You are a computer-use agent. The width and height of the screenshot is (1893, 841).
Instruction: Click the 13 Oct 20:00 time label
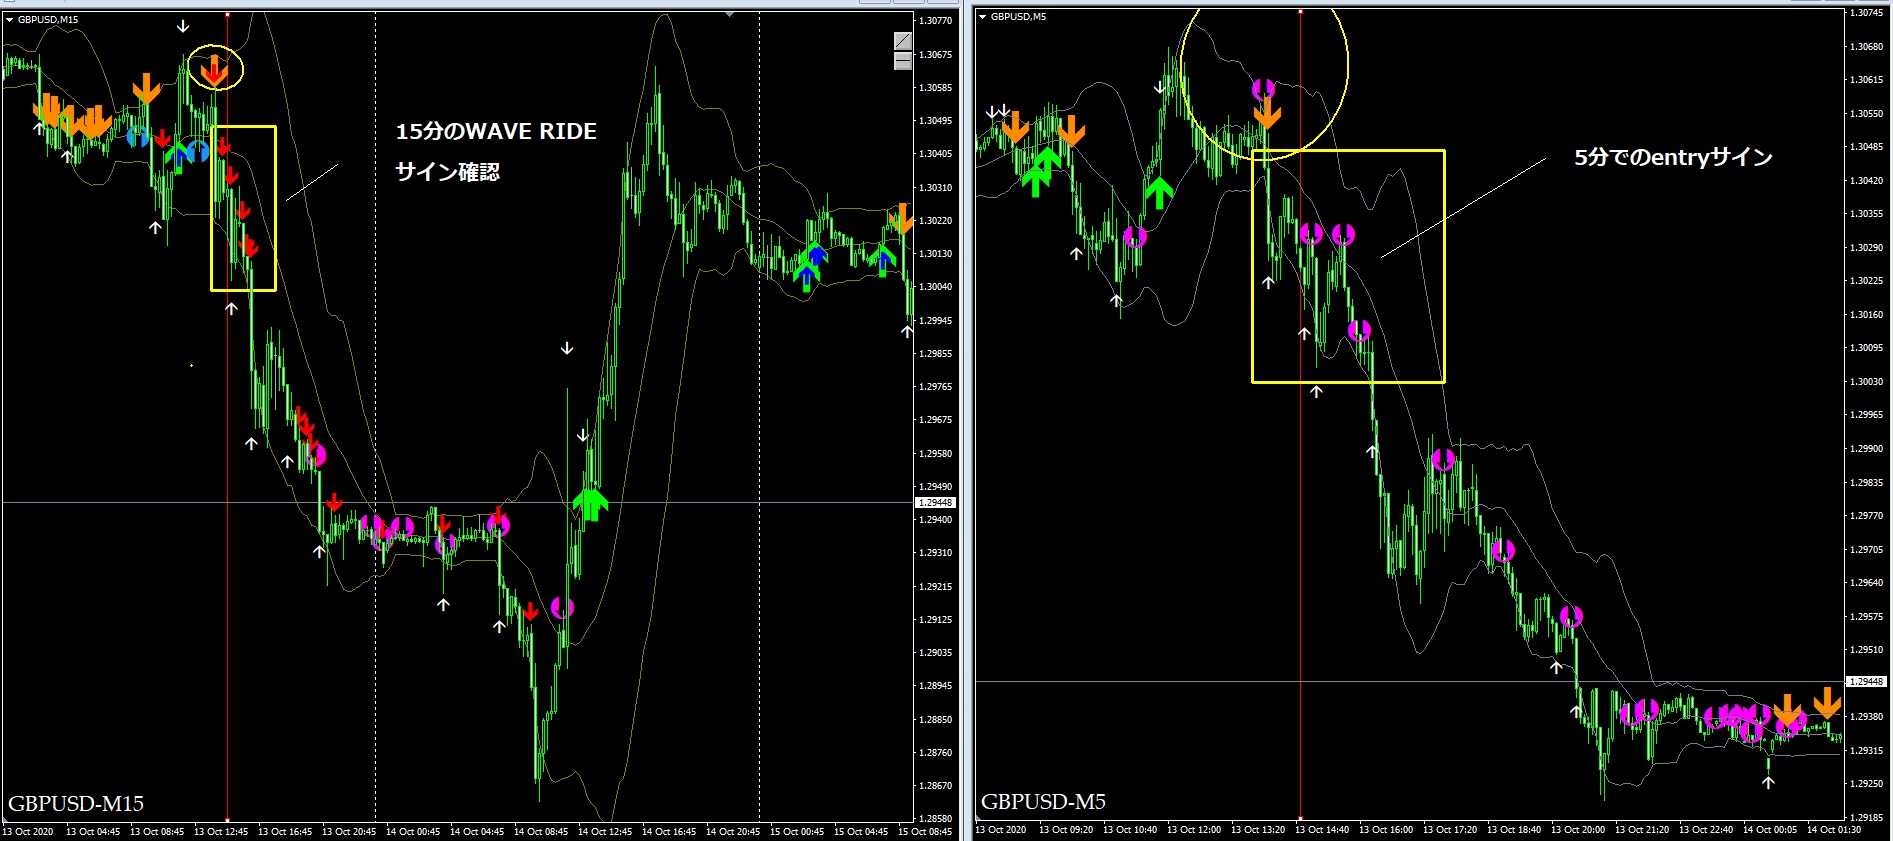[1578, 830]
